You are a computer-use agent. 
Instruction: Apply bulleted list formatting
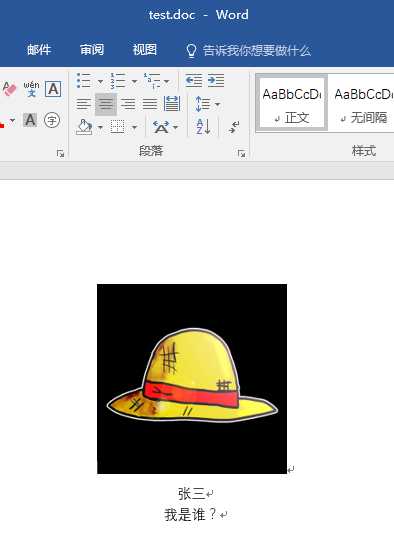[x=84, y=80]
